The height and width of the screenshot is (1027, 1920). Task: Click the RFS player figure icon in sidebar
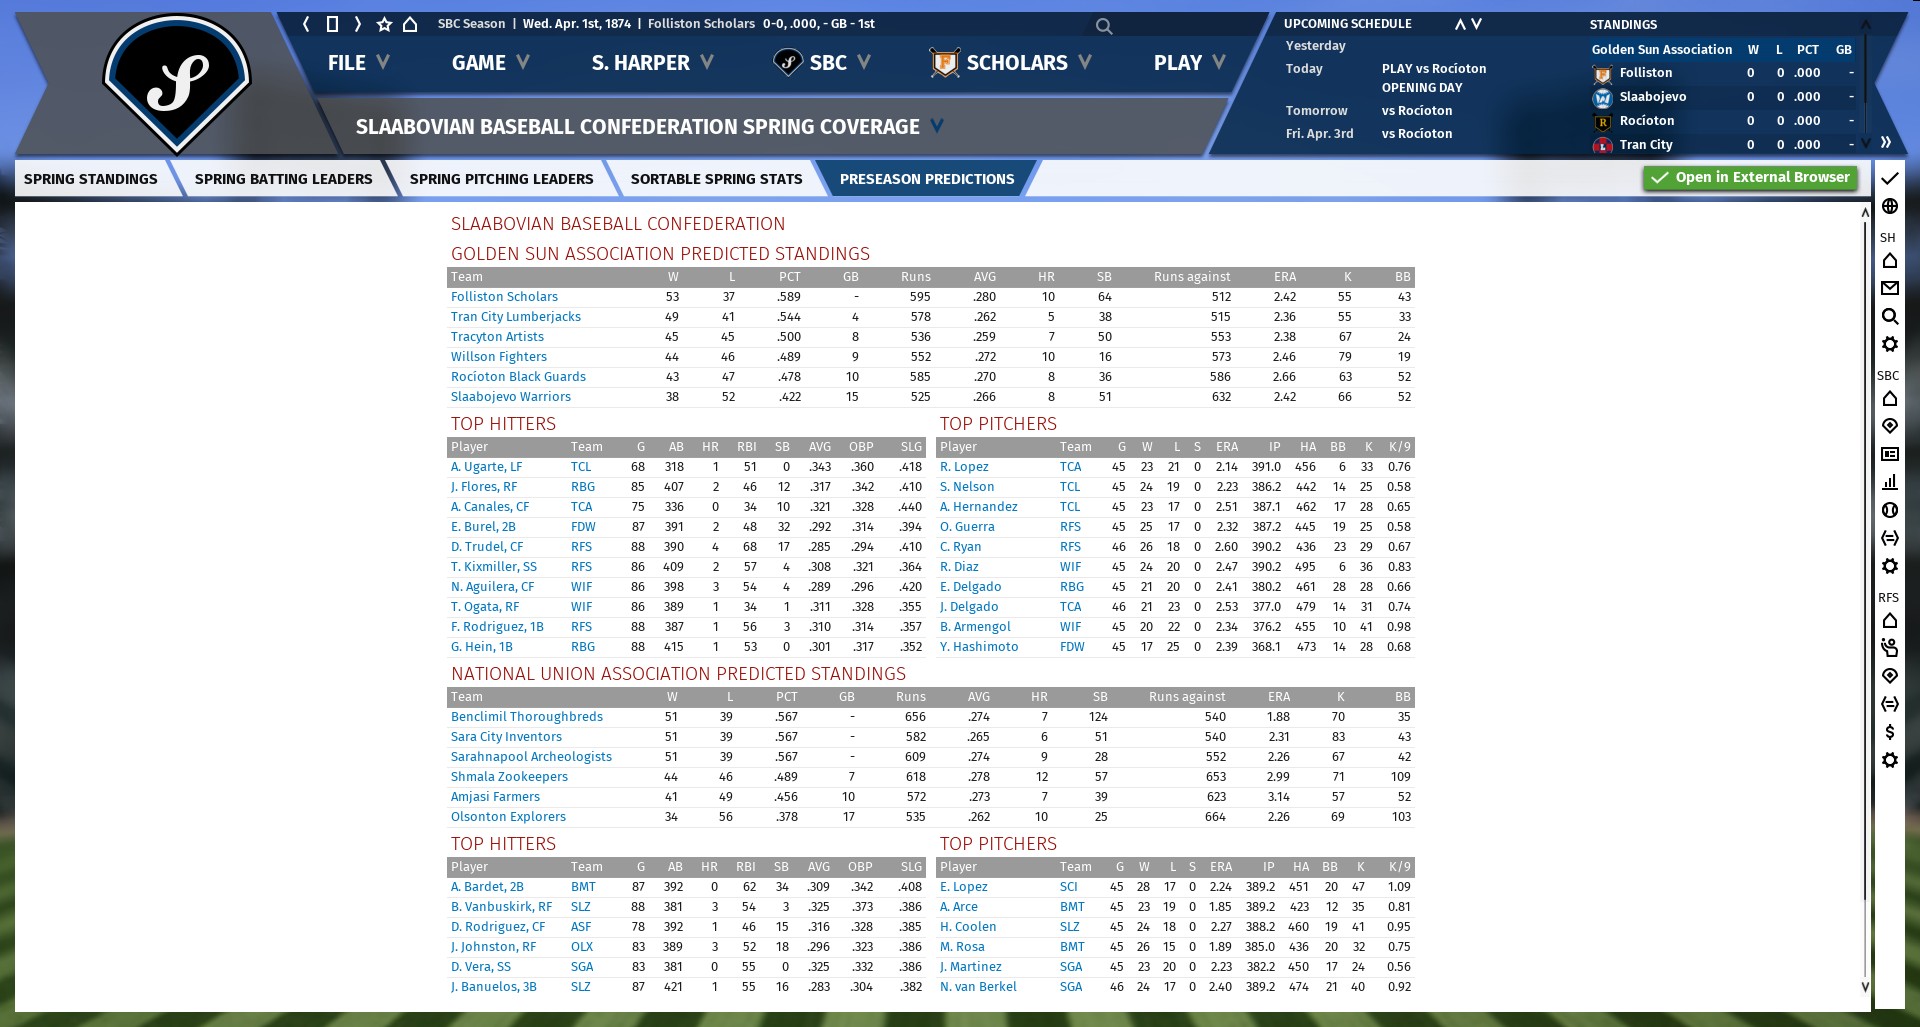point(1889,648)
